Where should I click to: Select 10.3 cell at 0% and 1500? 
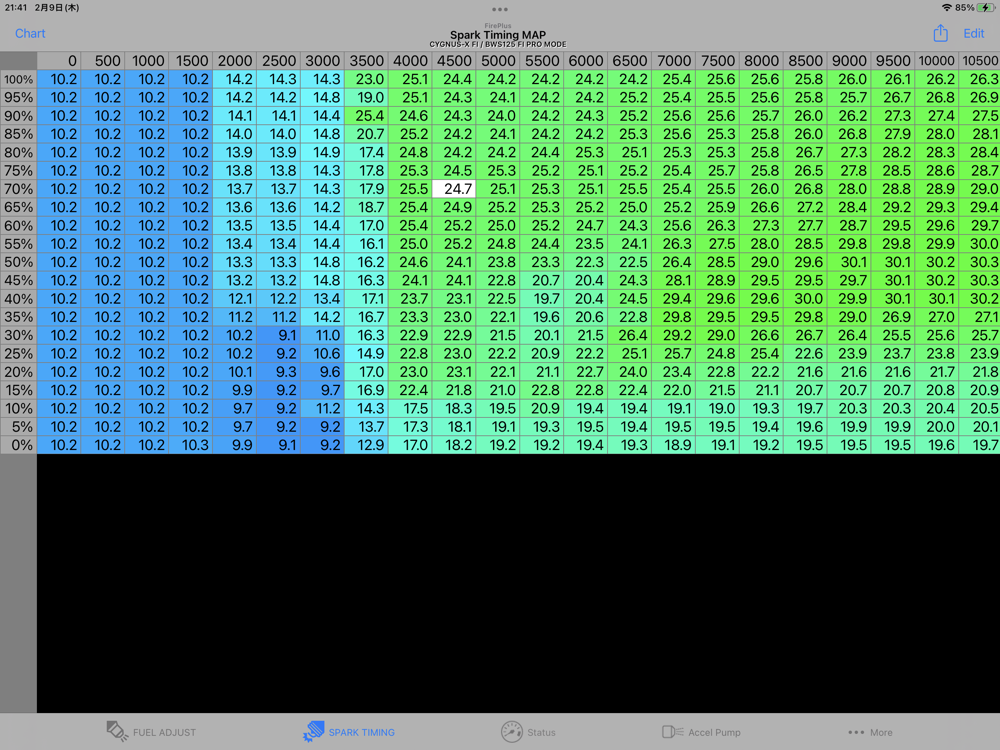pyautogui.click(x=191, y=445)
